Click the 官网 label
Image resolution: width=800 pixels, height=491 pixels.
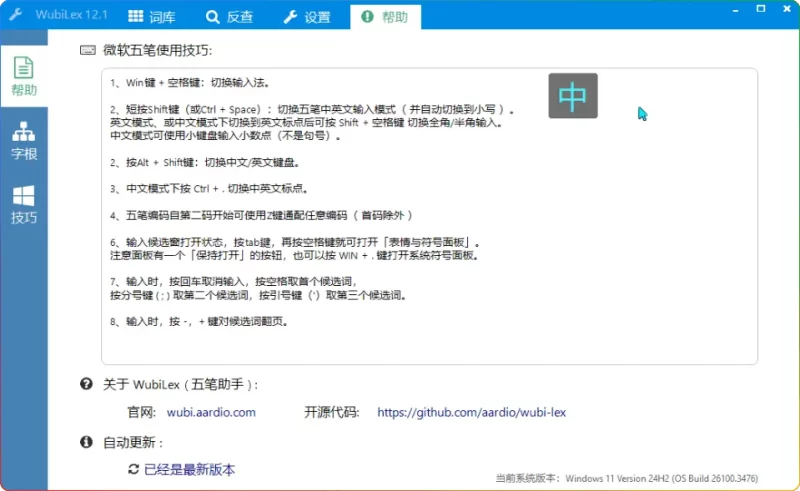(141, 412)
